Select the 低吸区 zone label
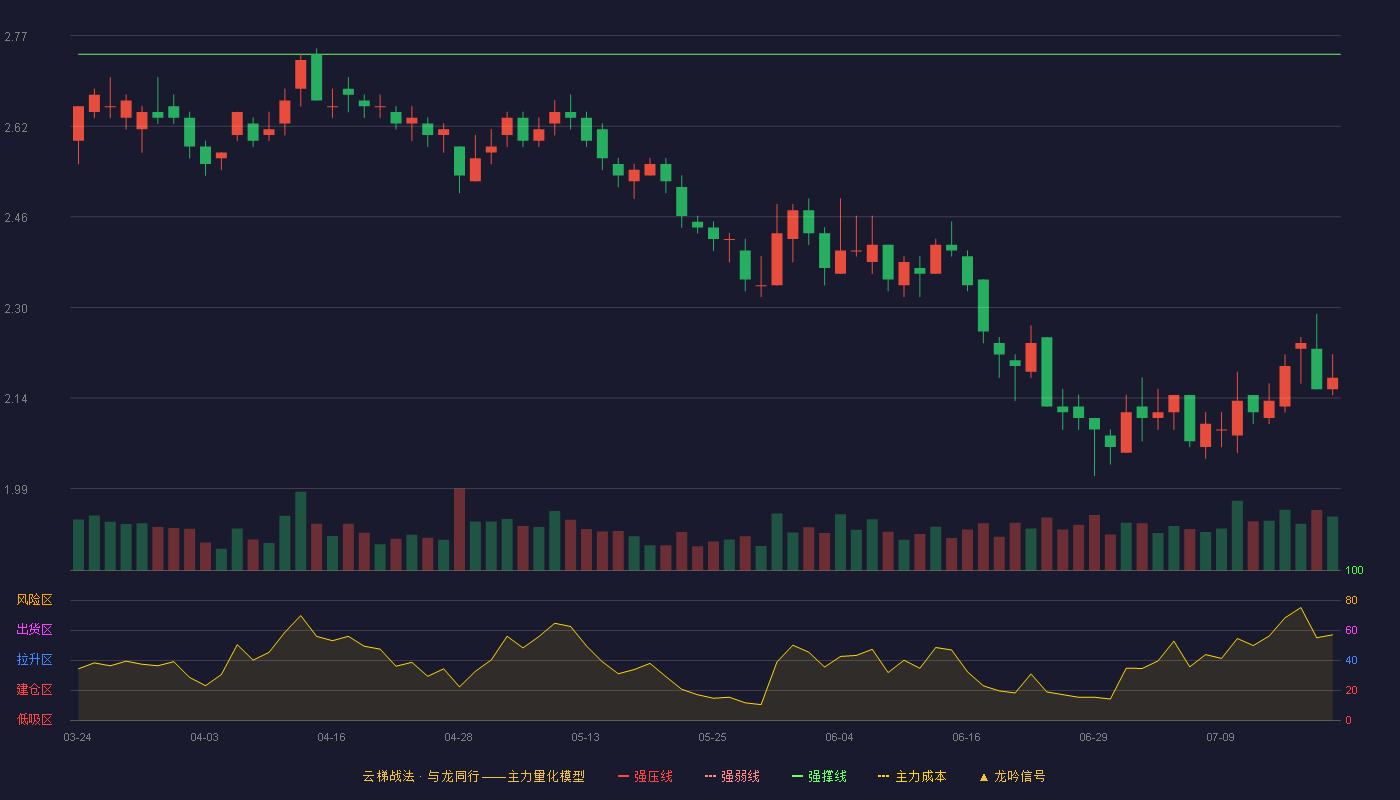Image resolution: width=1400 pixels, height=800 pixels. click(x=35, y=720)
